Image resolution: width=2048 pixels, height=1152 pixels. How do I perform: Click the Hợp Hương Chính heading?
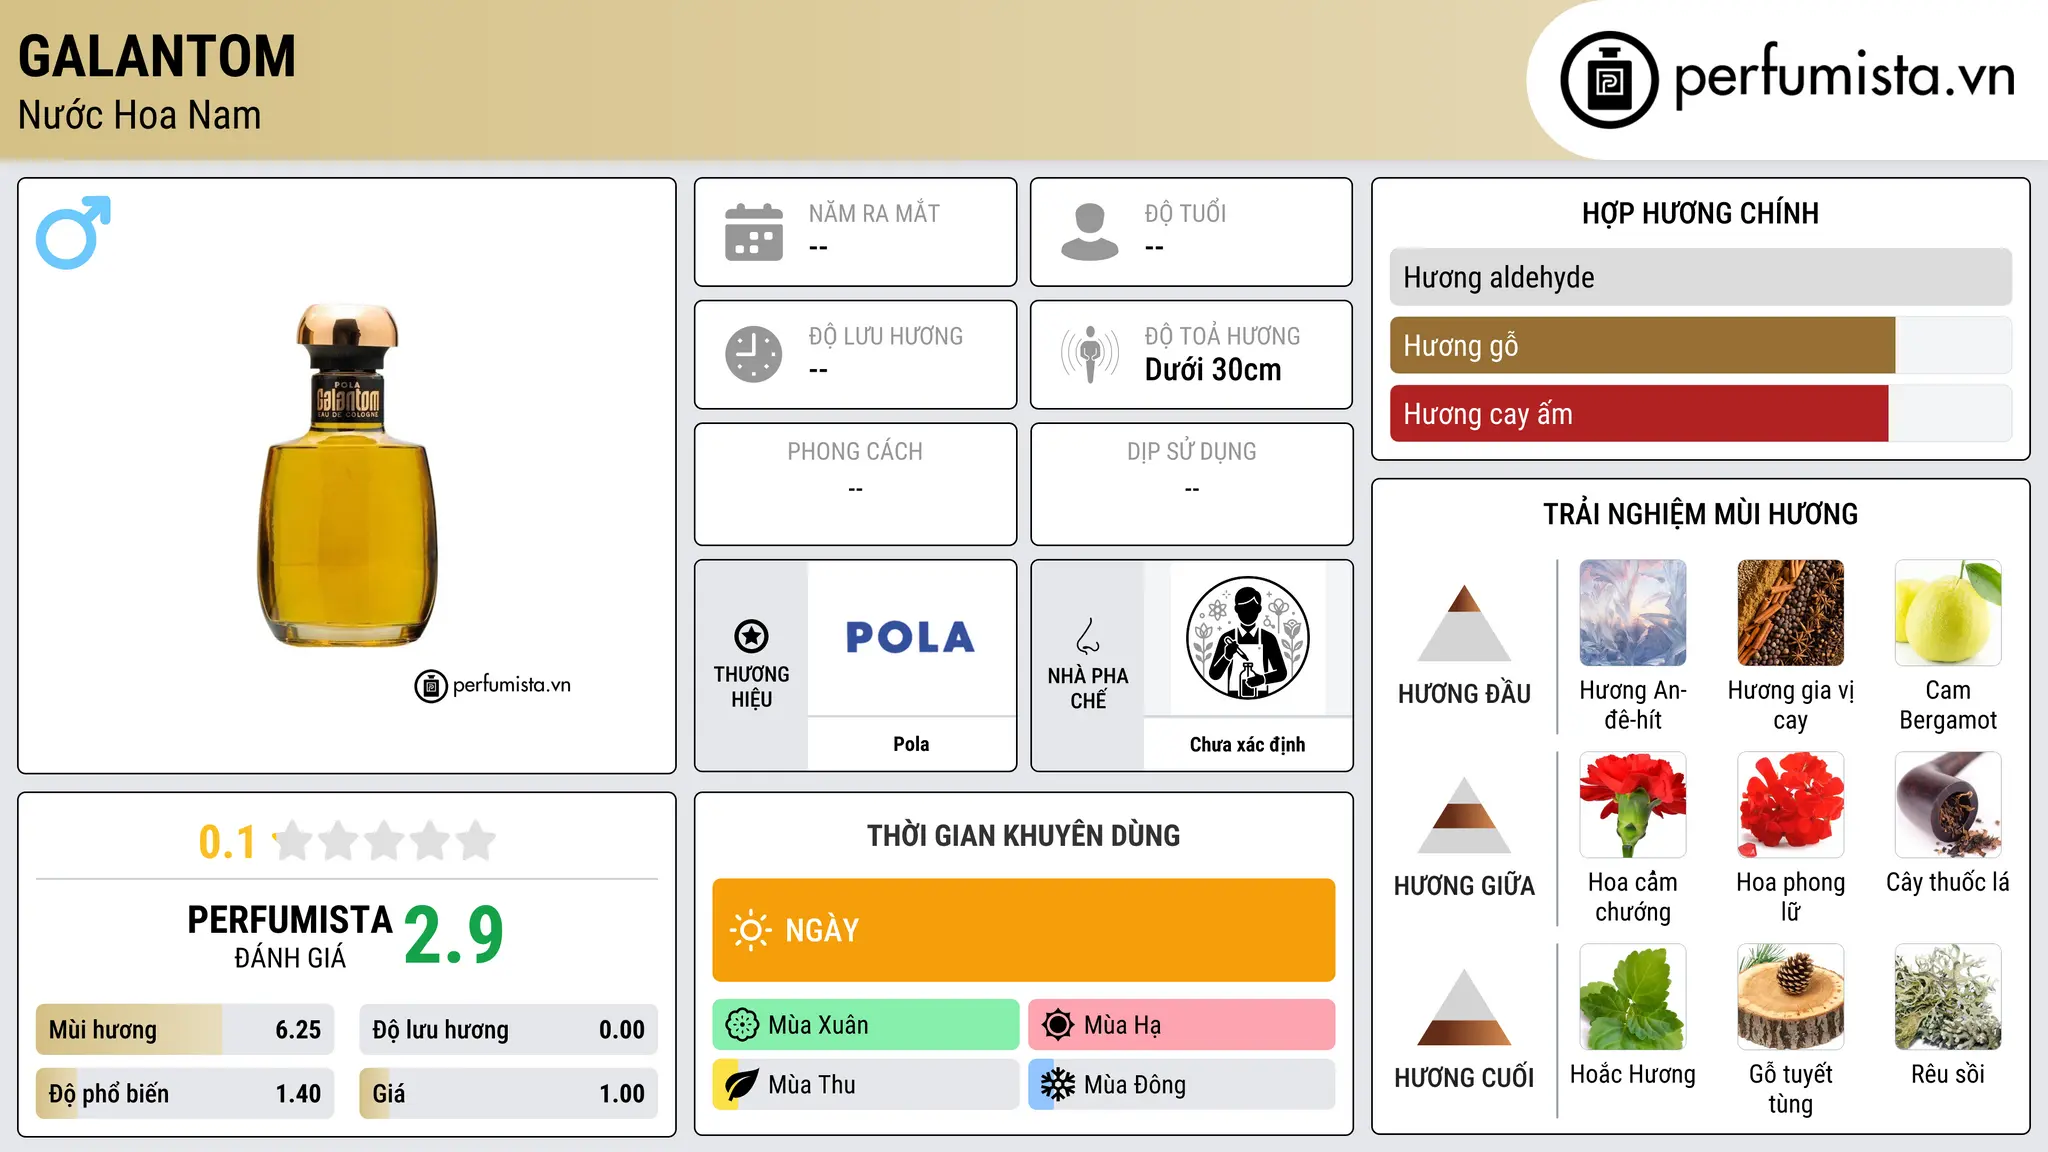point(1700,213)
